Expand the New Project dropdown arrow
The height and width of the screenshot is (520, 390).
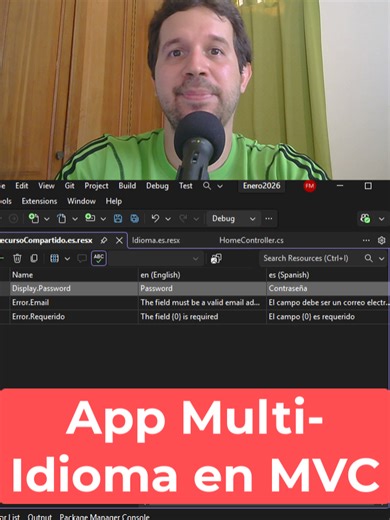pos(47,219)
